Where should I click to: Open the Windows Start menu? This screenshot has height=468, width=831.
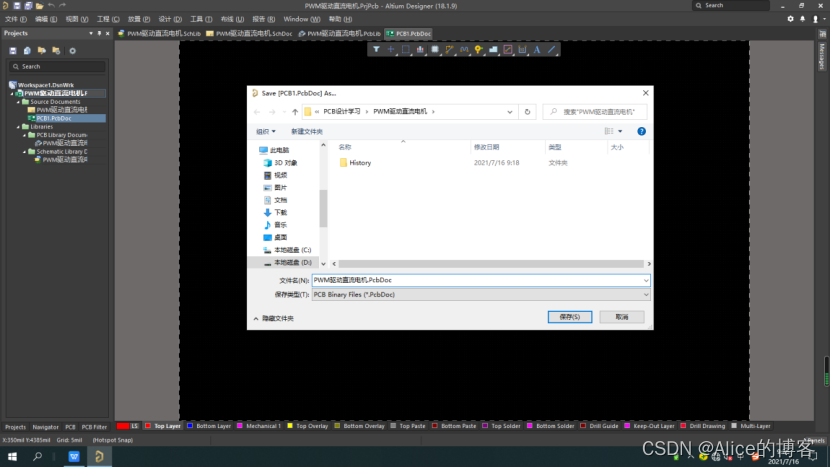(12, 456)
